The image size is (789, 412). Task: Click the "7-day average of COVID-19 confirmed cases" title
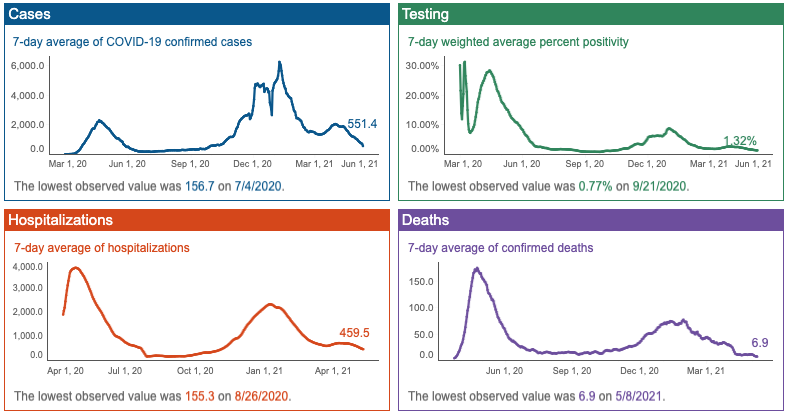[x=133, y=42]
